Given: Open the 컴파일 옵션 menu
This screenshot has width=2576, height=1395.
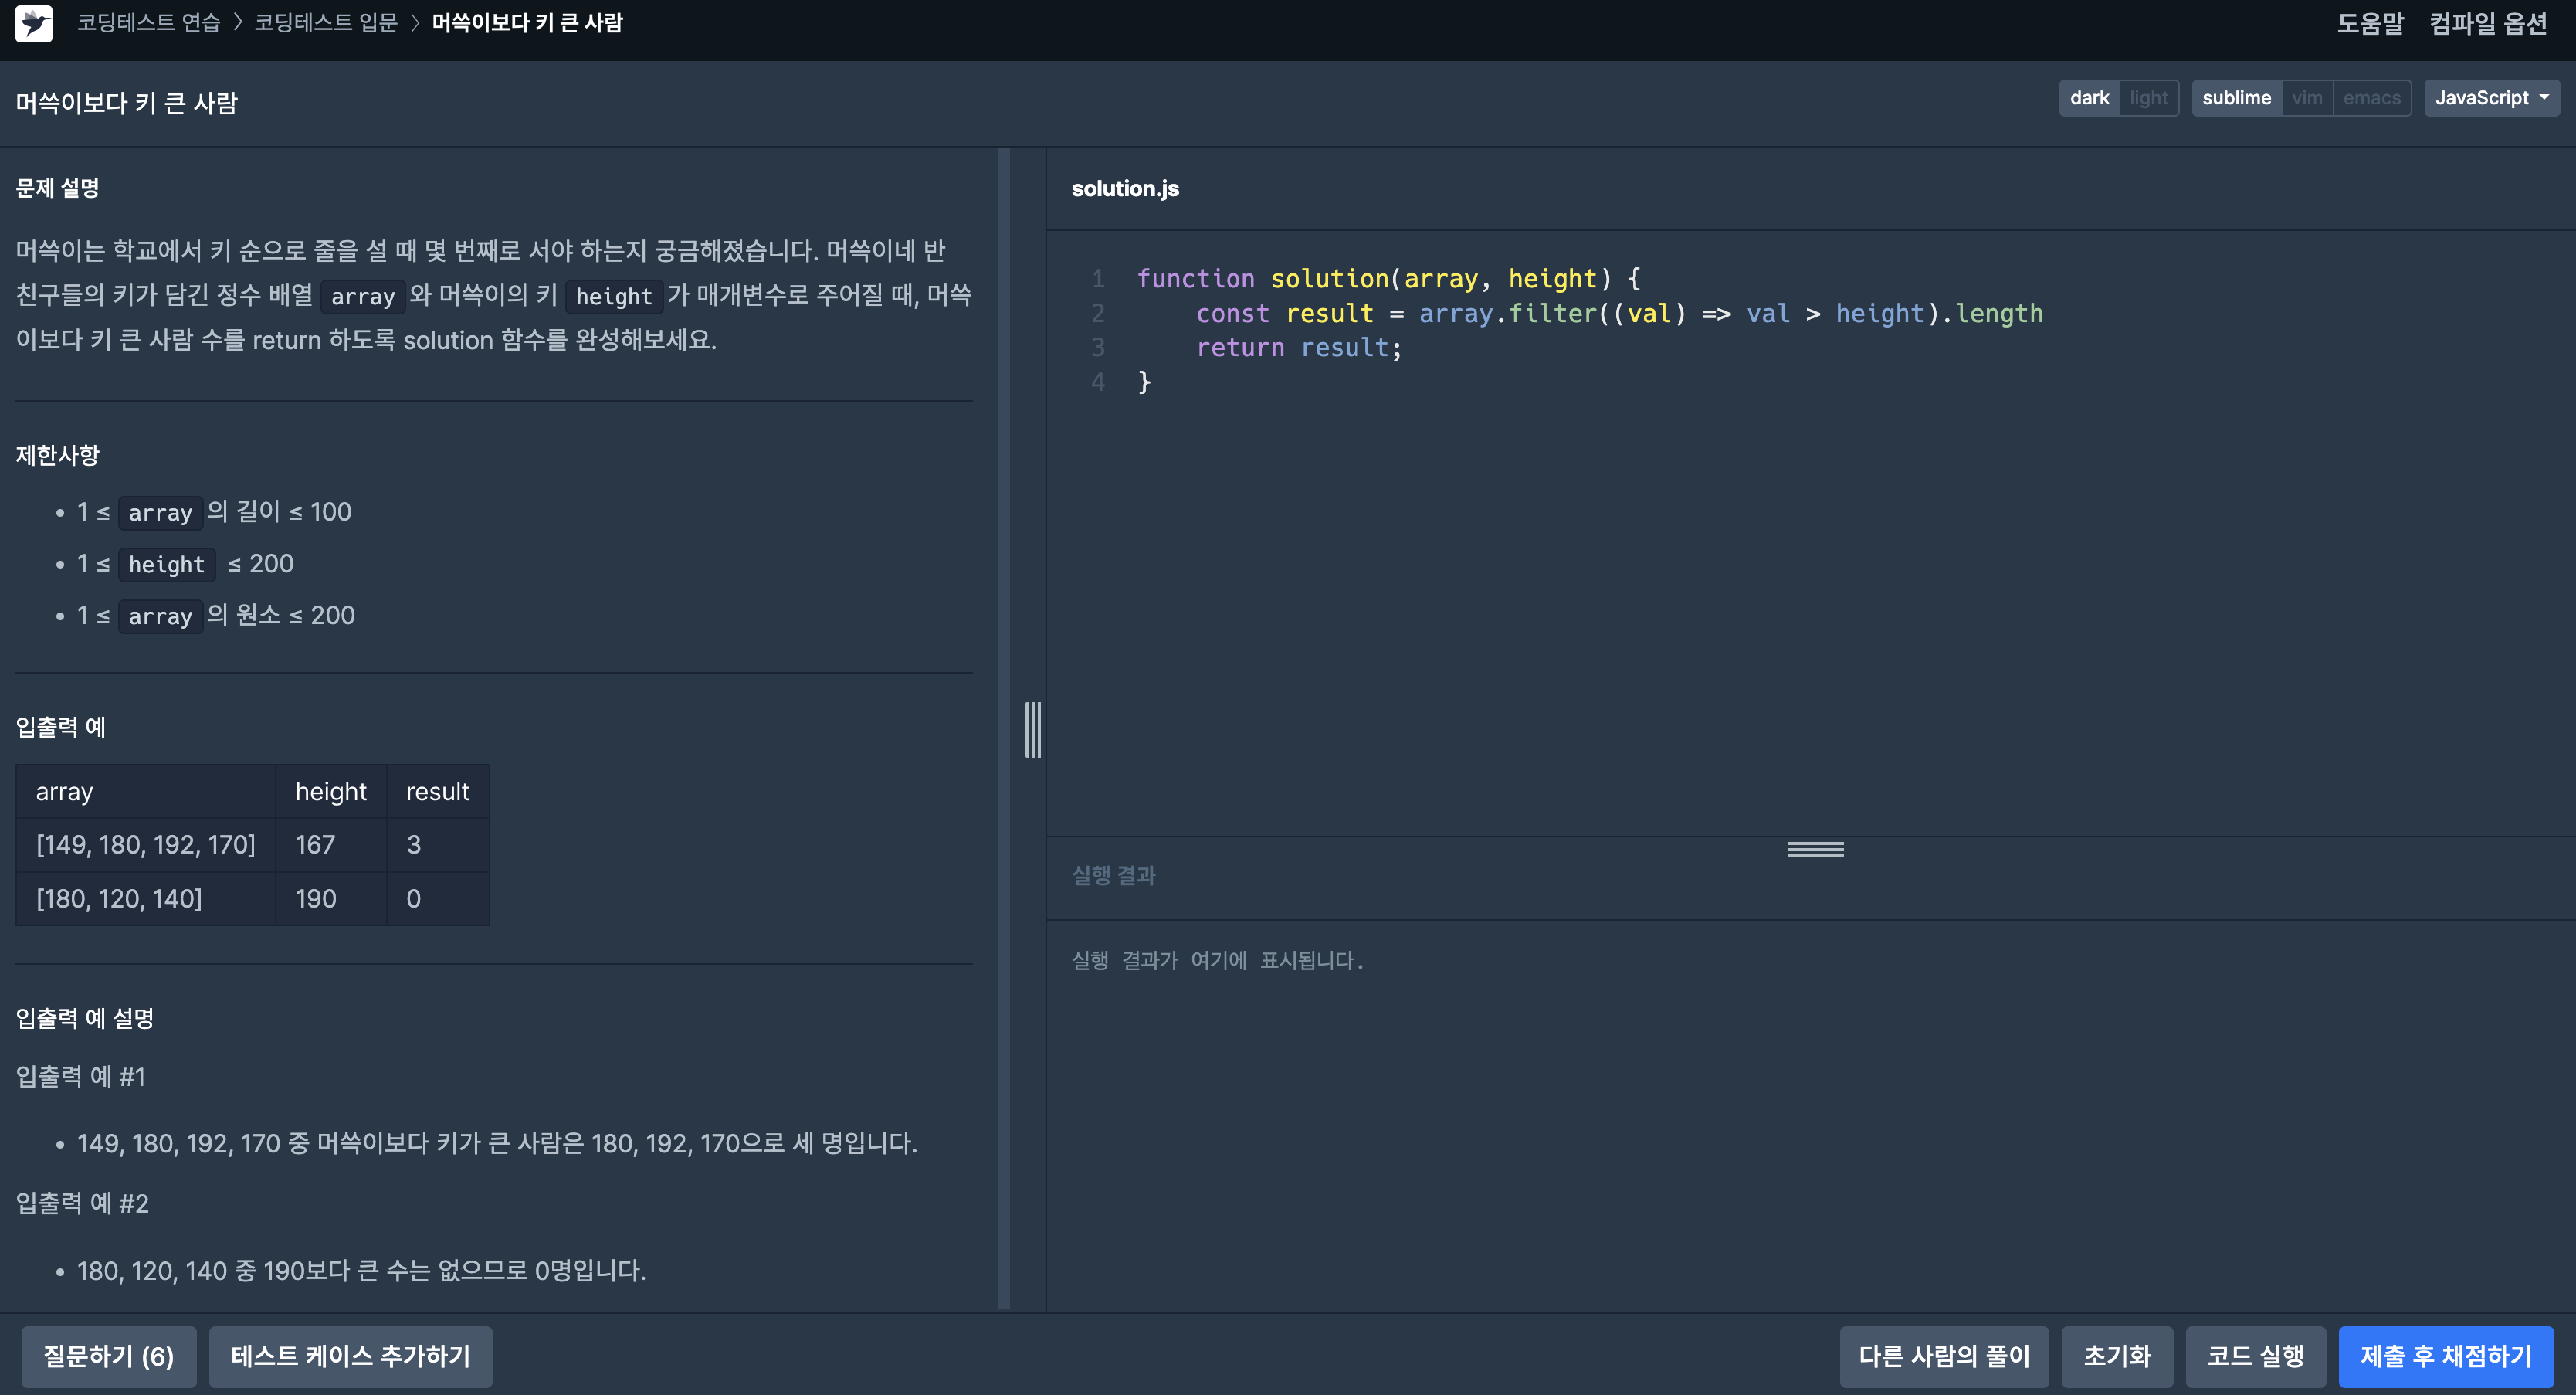Looking at the screenshot, I should pyautogui.click(x=2488, y=23).
